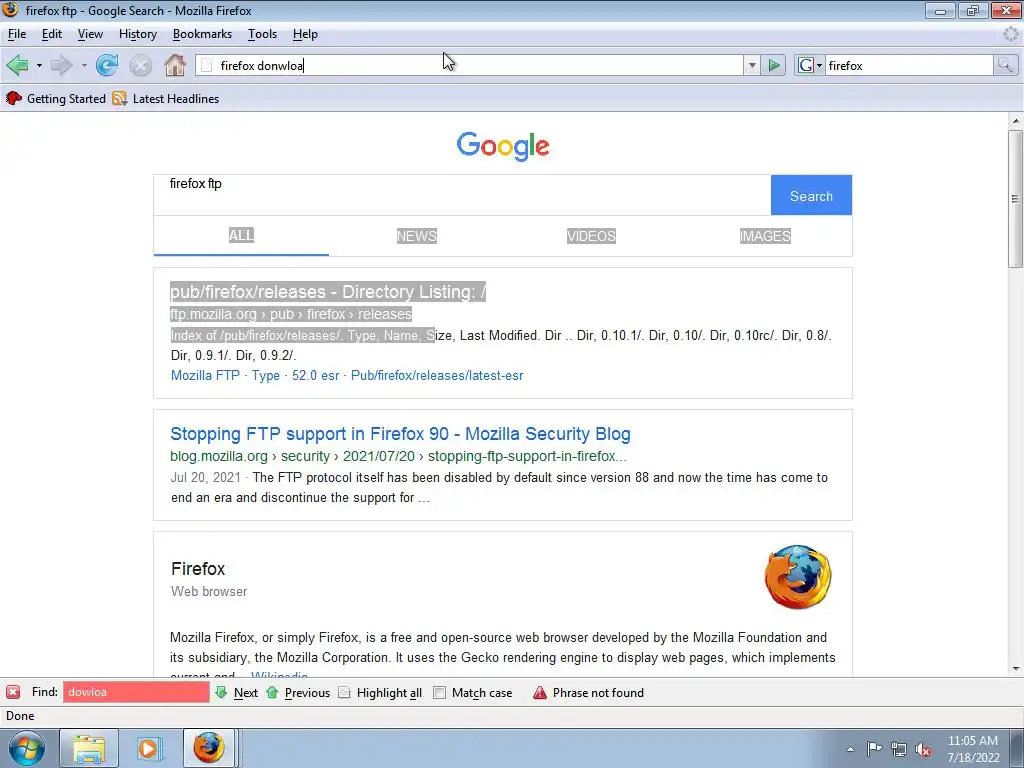The image size is (1024, 768).
Task: Open the Windows Start button
Action: (x=27, y=748)
